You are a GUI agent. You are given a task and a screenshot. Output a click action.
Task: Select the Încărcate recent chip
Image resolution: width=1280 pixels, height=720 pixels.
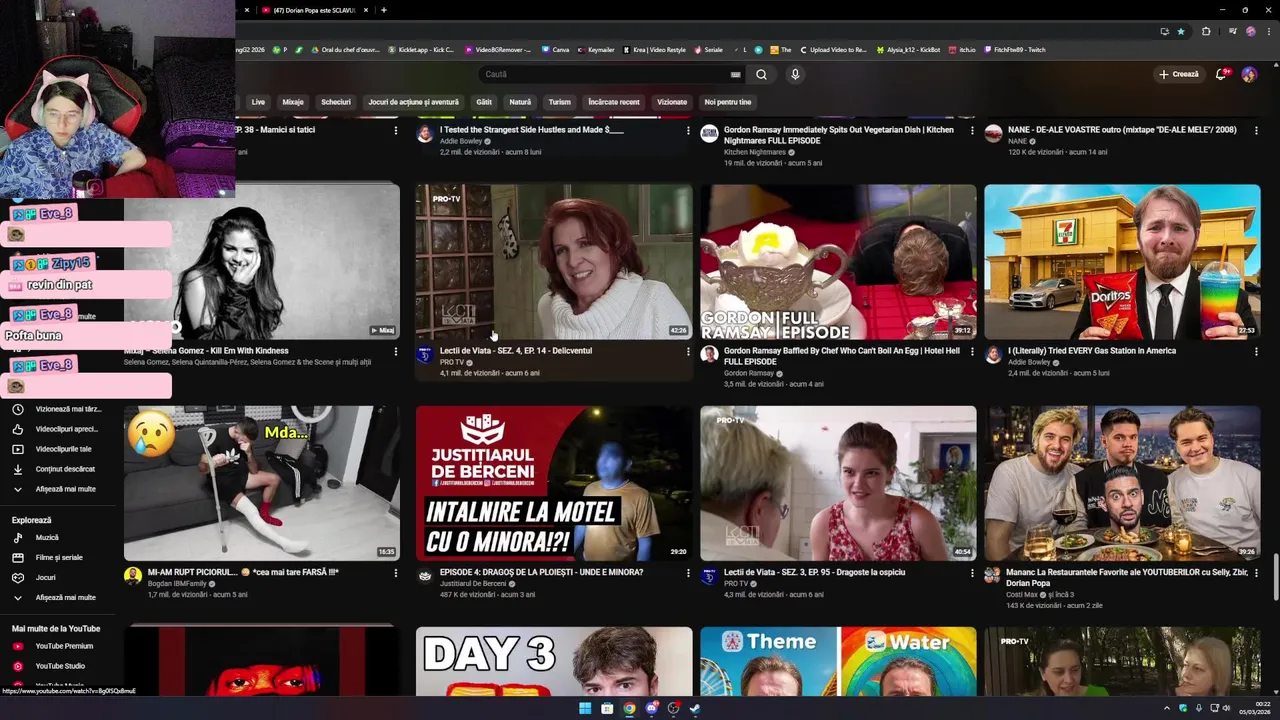point(614,102)
